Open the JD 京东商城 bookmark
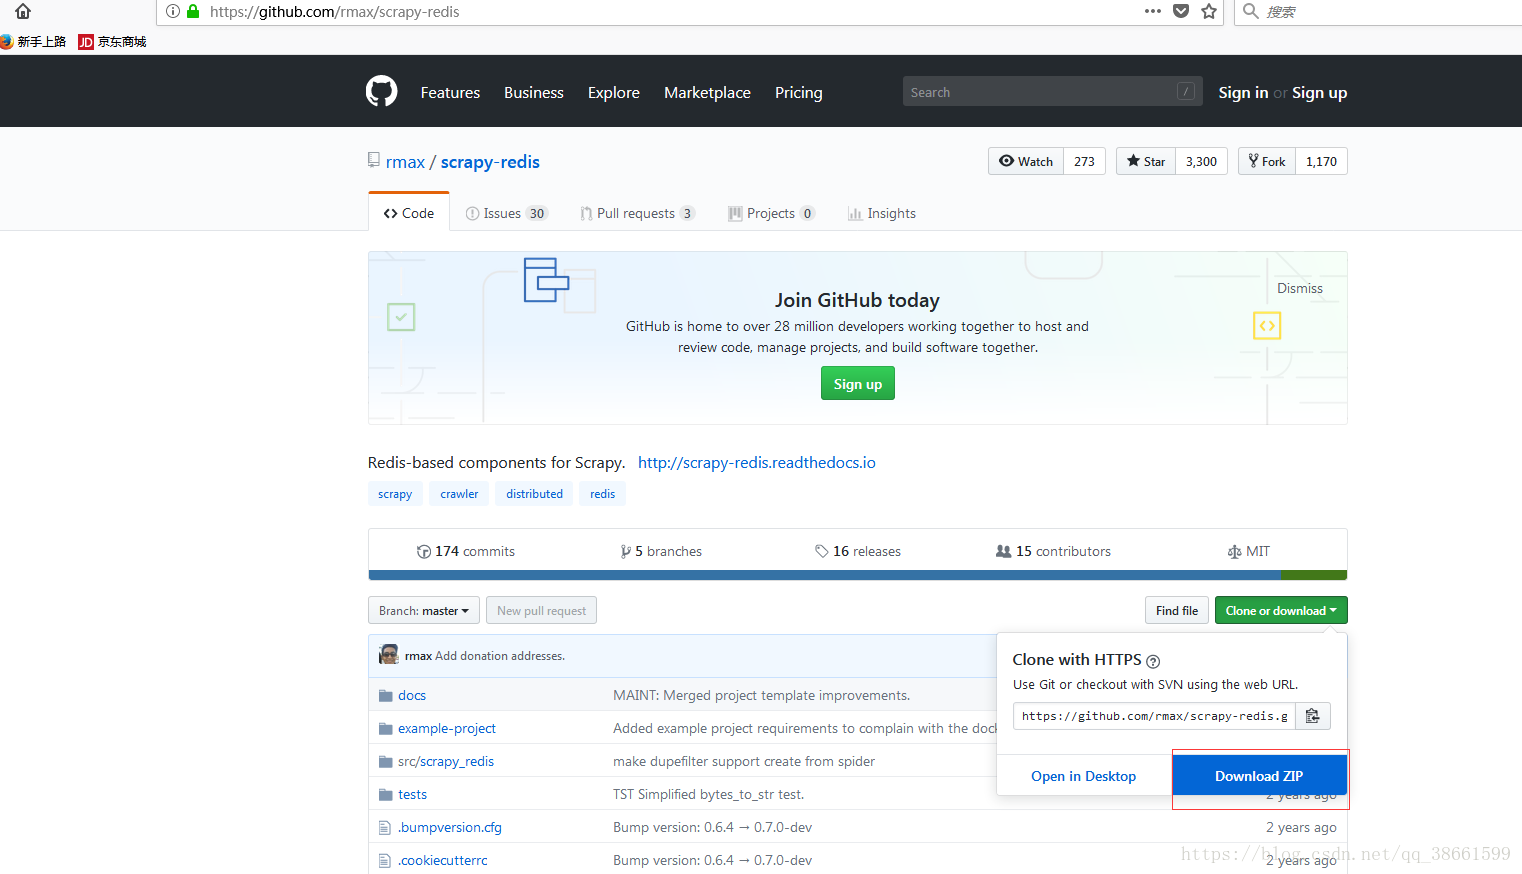This screenshot has height=874, width=1522. (112, 41)
